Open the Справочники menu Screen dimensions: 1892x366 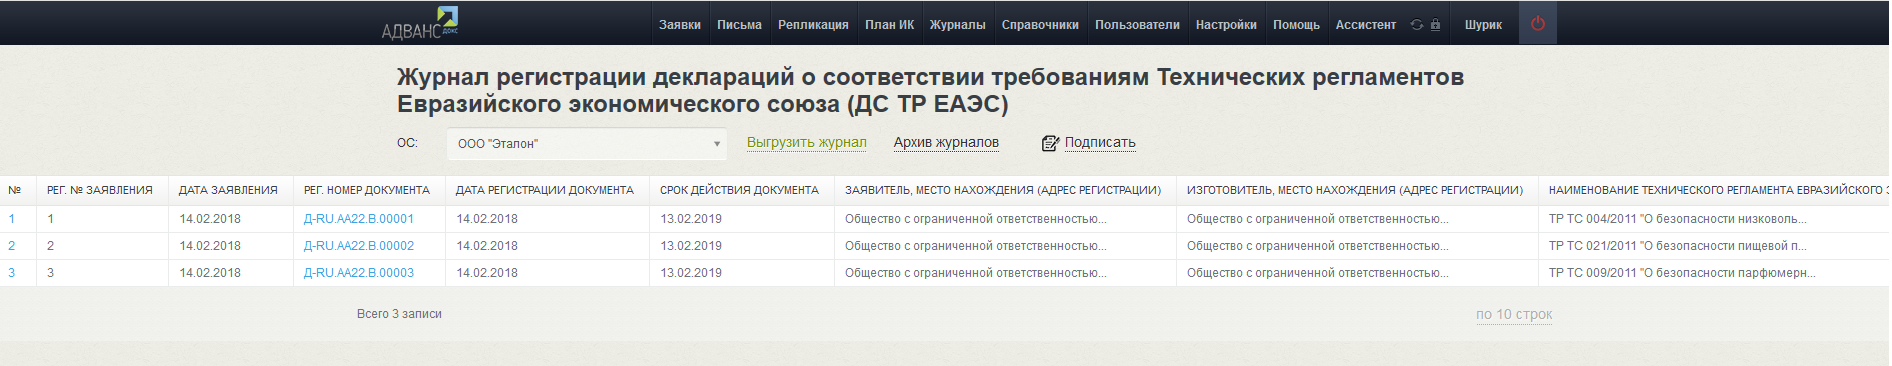point(1040,25)
